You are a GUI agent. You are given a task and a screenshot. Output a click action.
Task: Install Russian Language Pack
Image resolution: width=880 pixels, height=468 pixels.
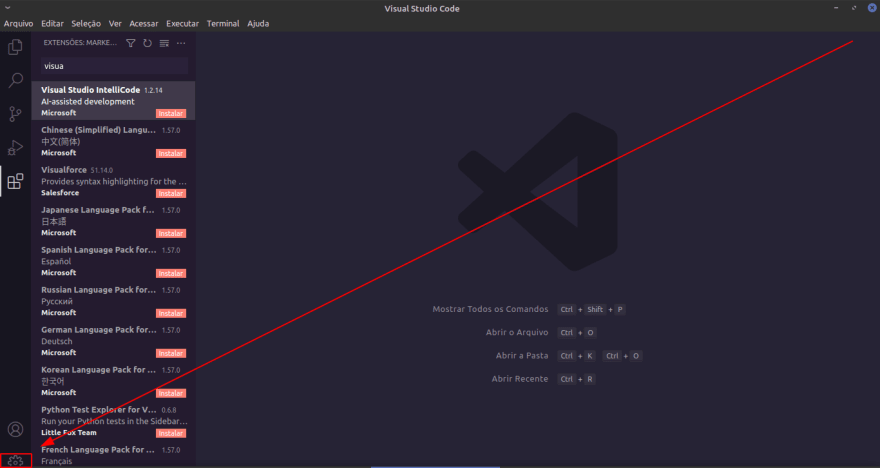171,313
